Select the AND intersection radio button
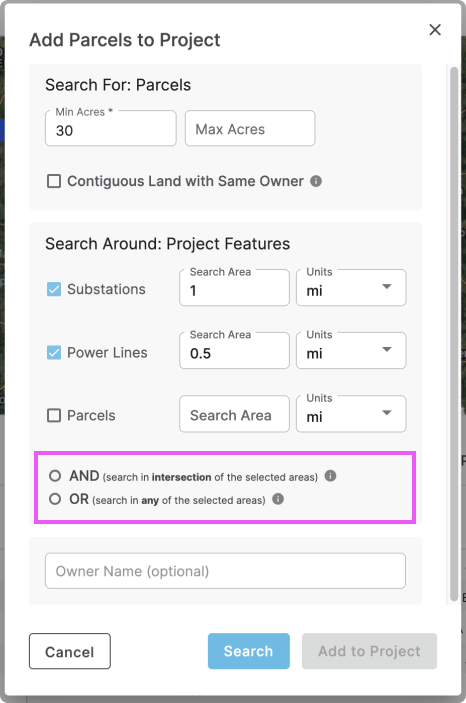466x703 pixels. click(x=55, y=476)
